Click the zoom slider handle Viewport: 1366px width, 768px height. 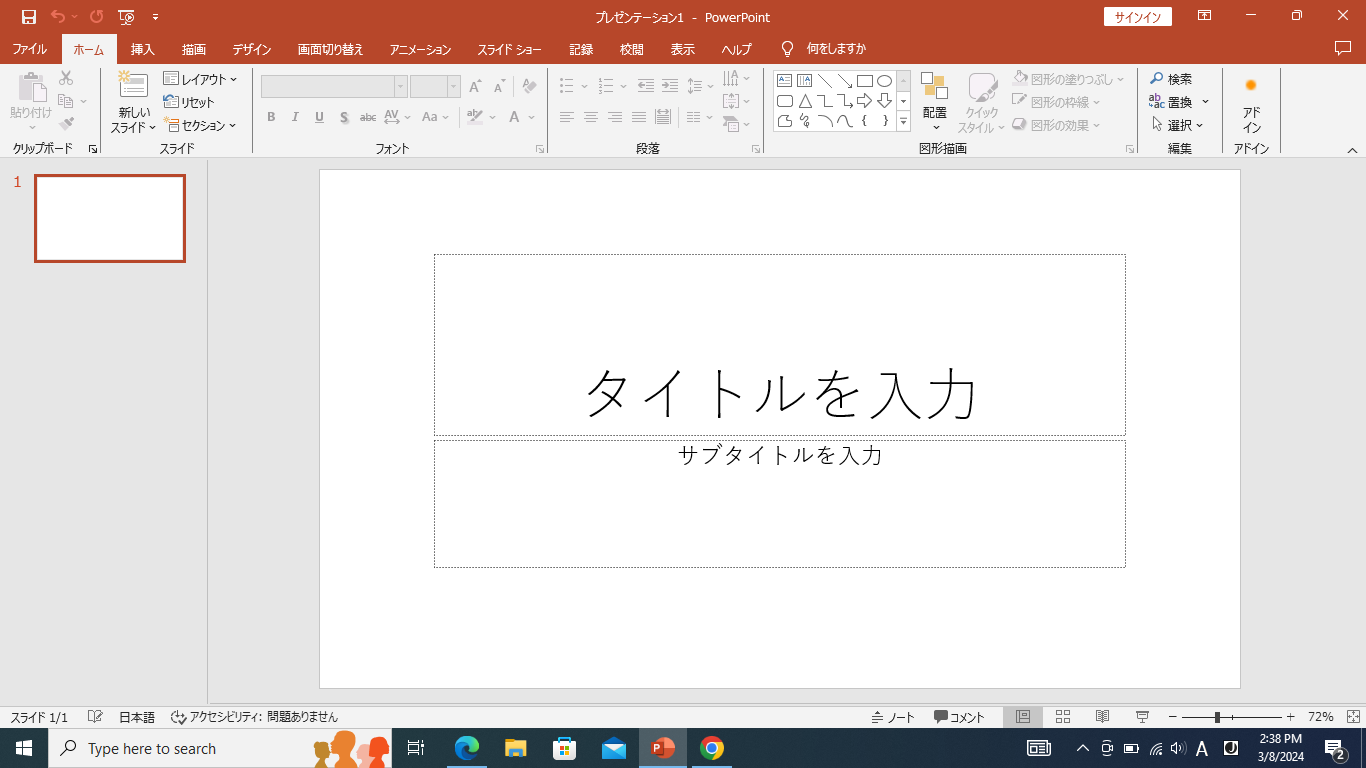tap(1217, 717)
